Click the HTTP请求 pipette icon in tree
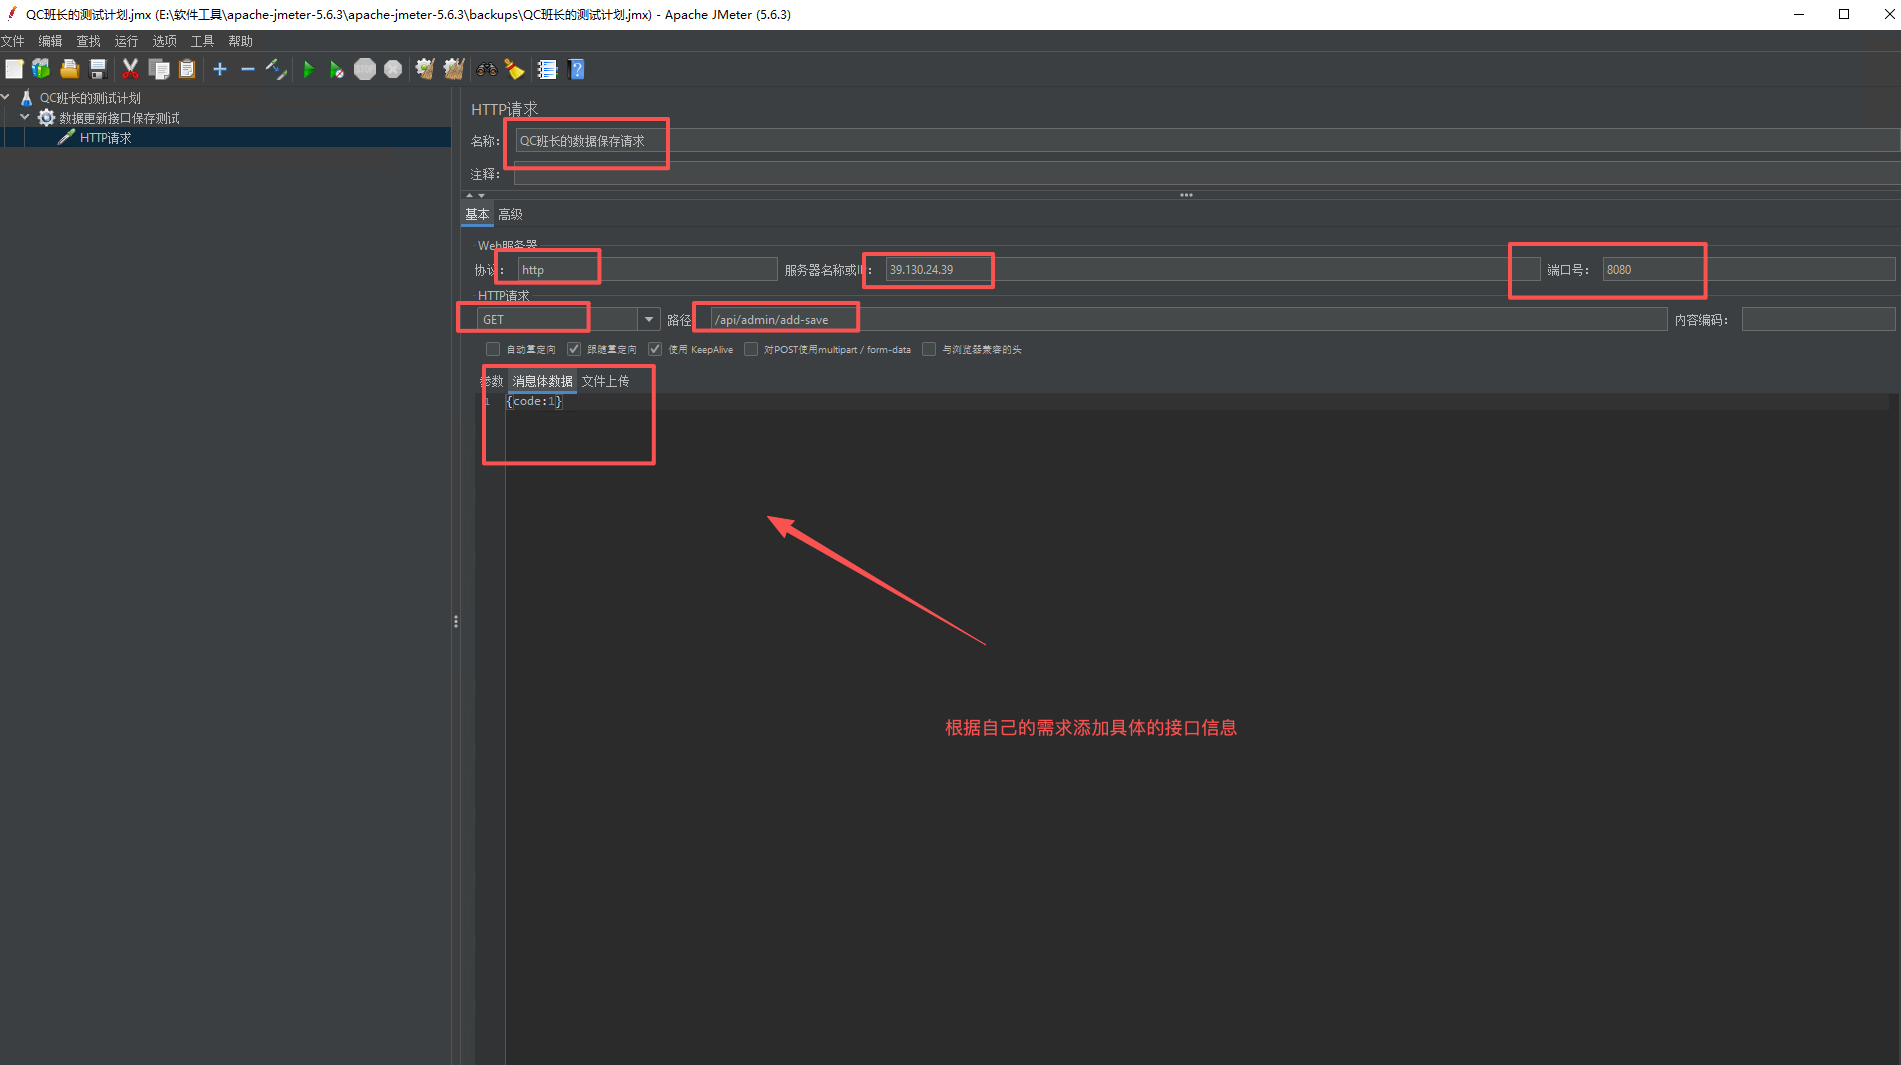This screenshot has width=1901, height=1065. 66,137
